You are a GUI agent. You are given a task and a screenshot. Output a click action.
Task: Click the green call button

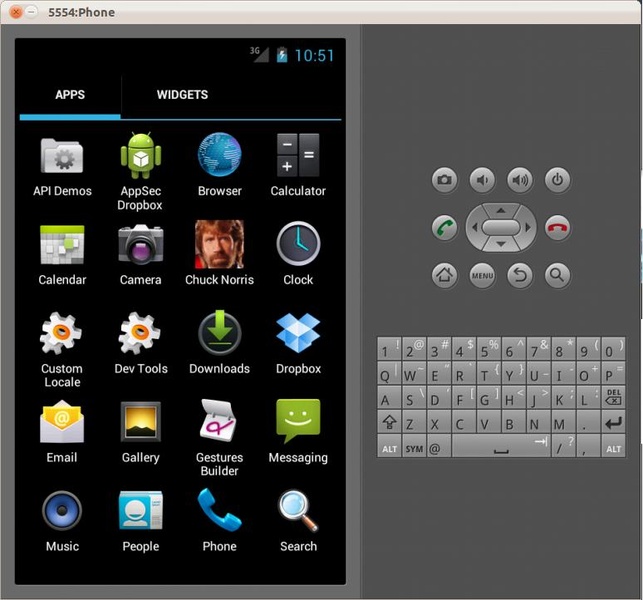click(x=445, y=227)
